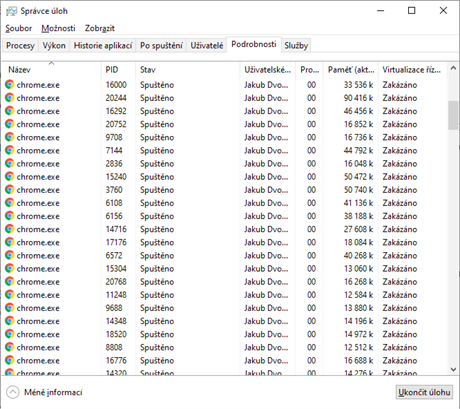
Task: Click Chrome icon of process PID 11248
Action: tap(10, 295)
